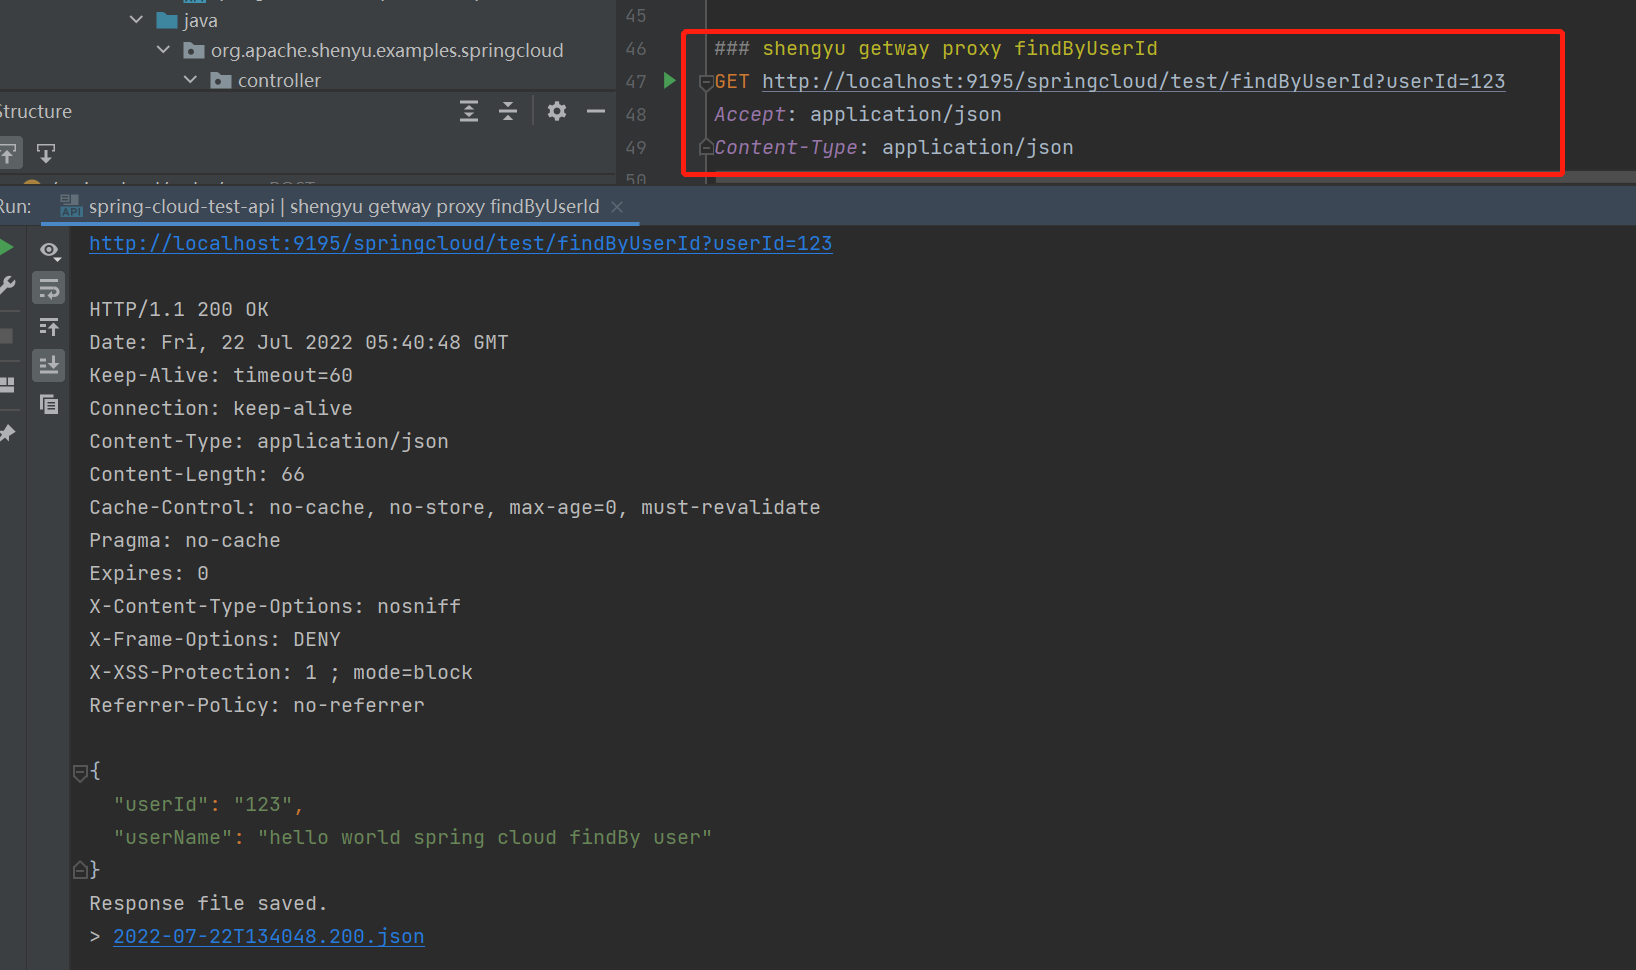Toggle Autoscroll to Source in Structure toolbar

pos(9,153)
